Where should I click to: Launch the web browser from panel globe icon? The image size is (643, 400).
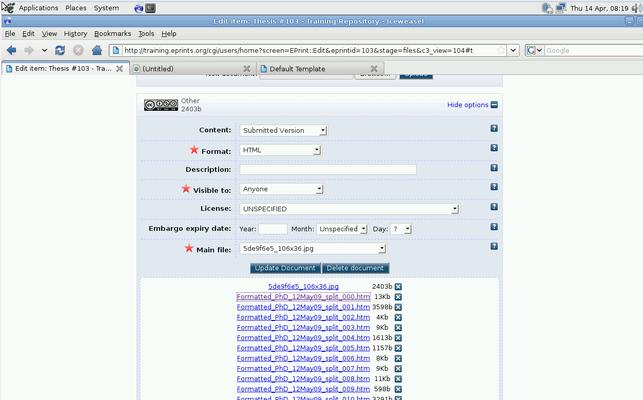pos(139,8)
